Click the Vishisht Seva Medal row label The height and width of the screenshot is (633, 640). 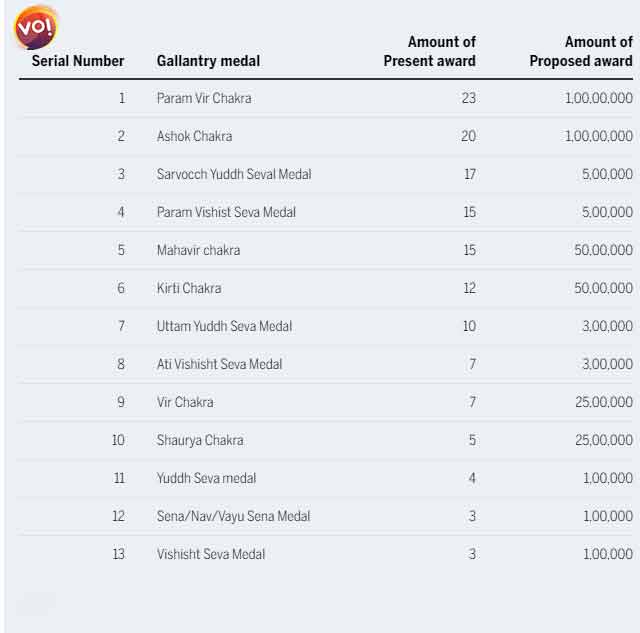211,554
